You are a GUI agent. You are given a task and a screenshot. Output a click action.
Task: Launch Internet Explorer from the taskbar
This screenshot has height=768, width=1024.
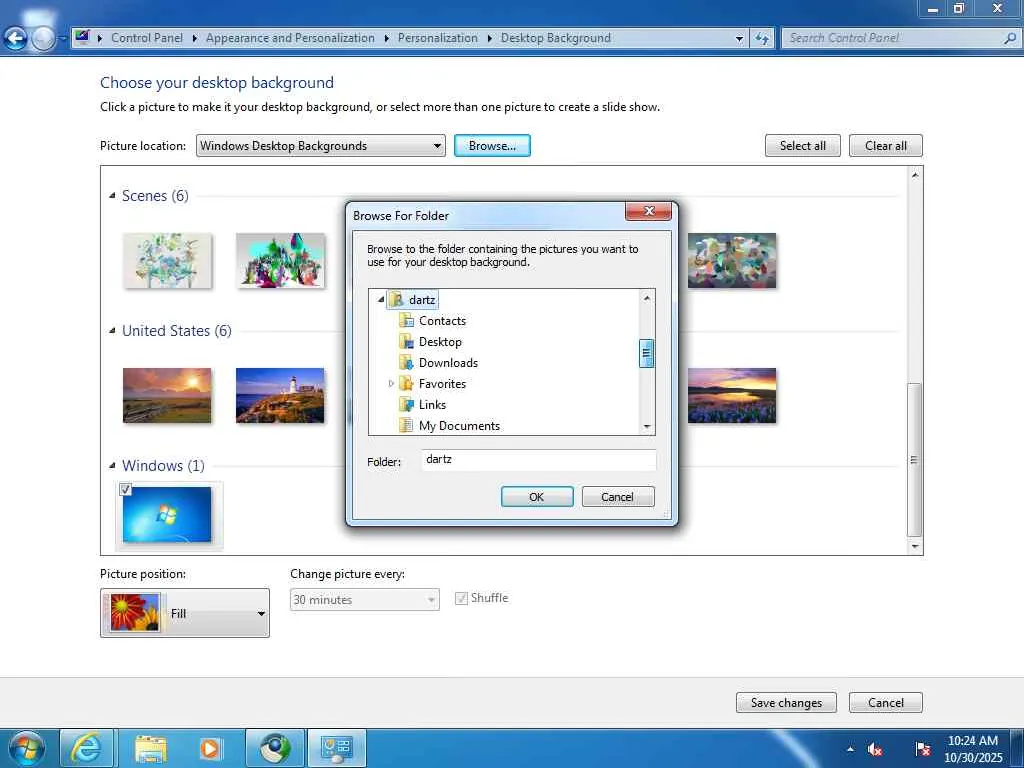click(x=87, y=748)
